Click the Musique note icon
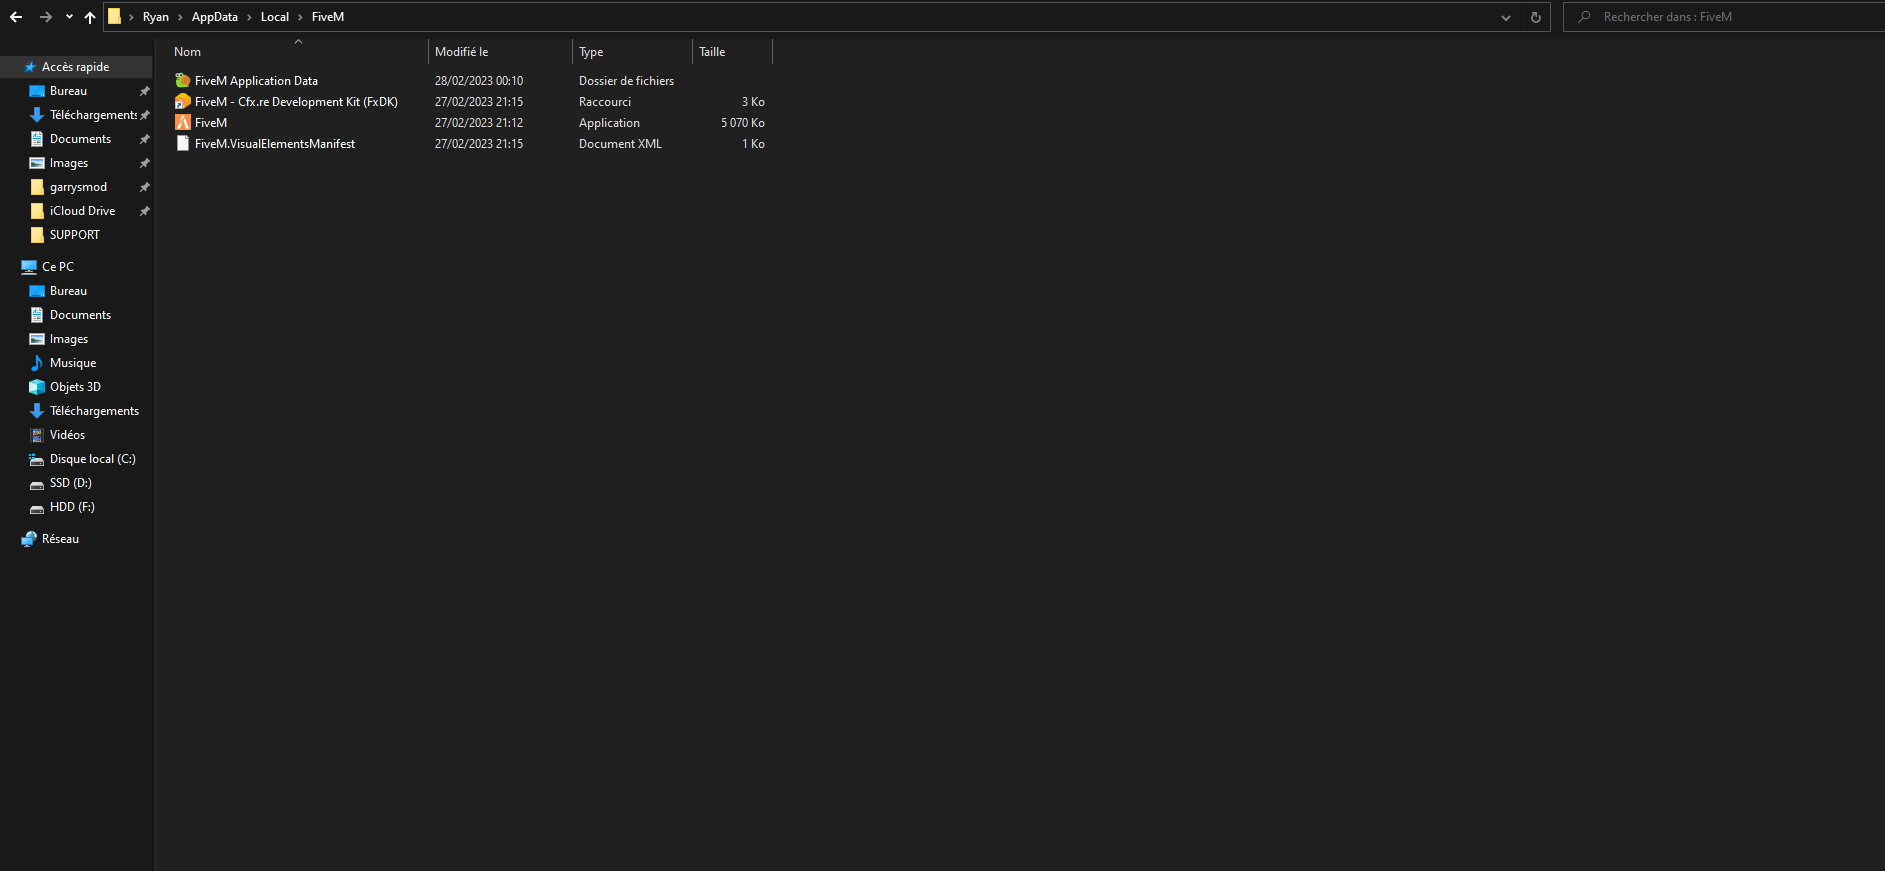Viewport: 1885px width, 871px height. [37, 363]
